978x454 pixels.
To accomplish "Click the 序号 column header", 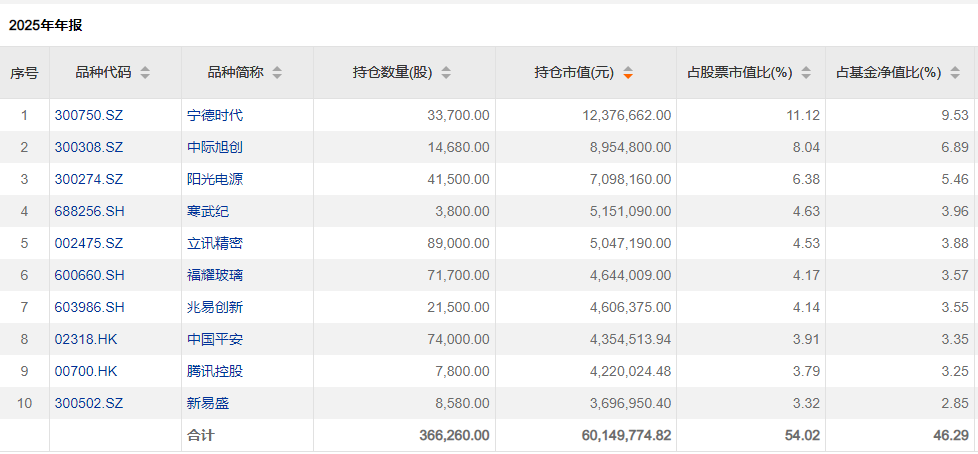I will 25,73.
